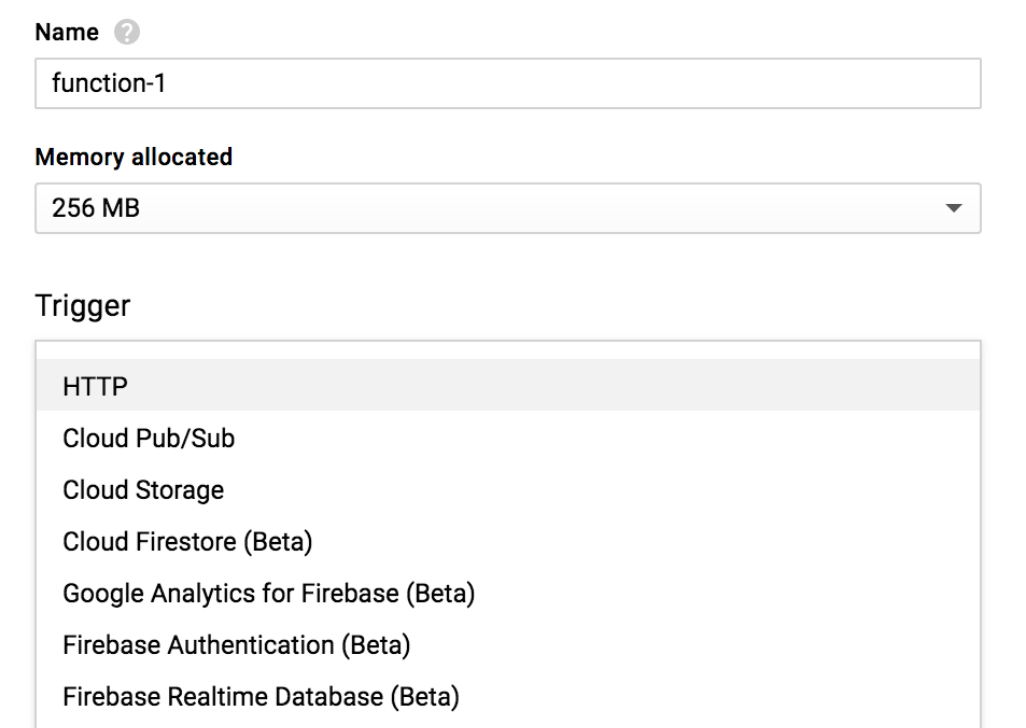This screenshot has width=1026, height=728.
Task: Open the Memory allocated dropdown
Action: (x=508, y=208)
